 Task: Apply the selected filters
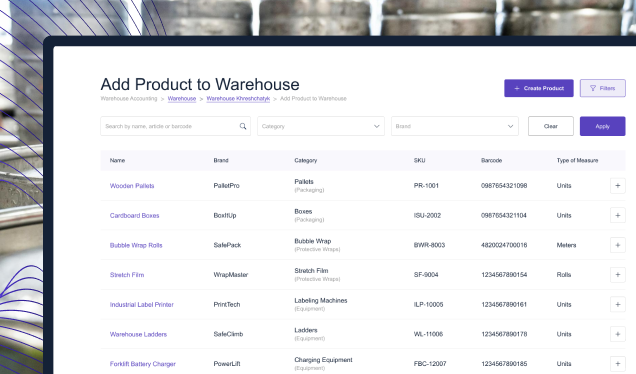click(x=602, y=126)
